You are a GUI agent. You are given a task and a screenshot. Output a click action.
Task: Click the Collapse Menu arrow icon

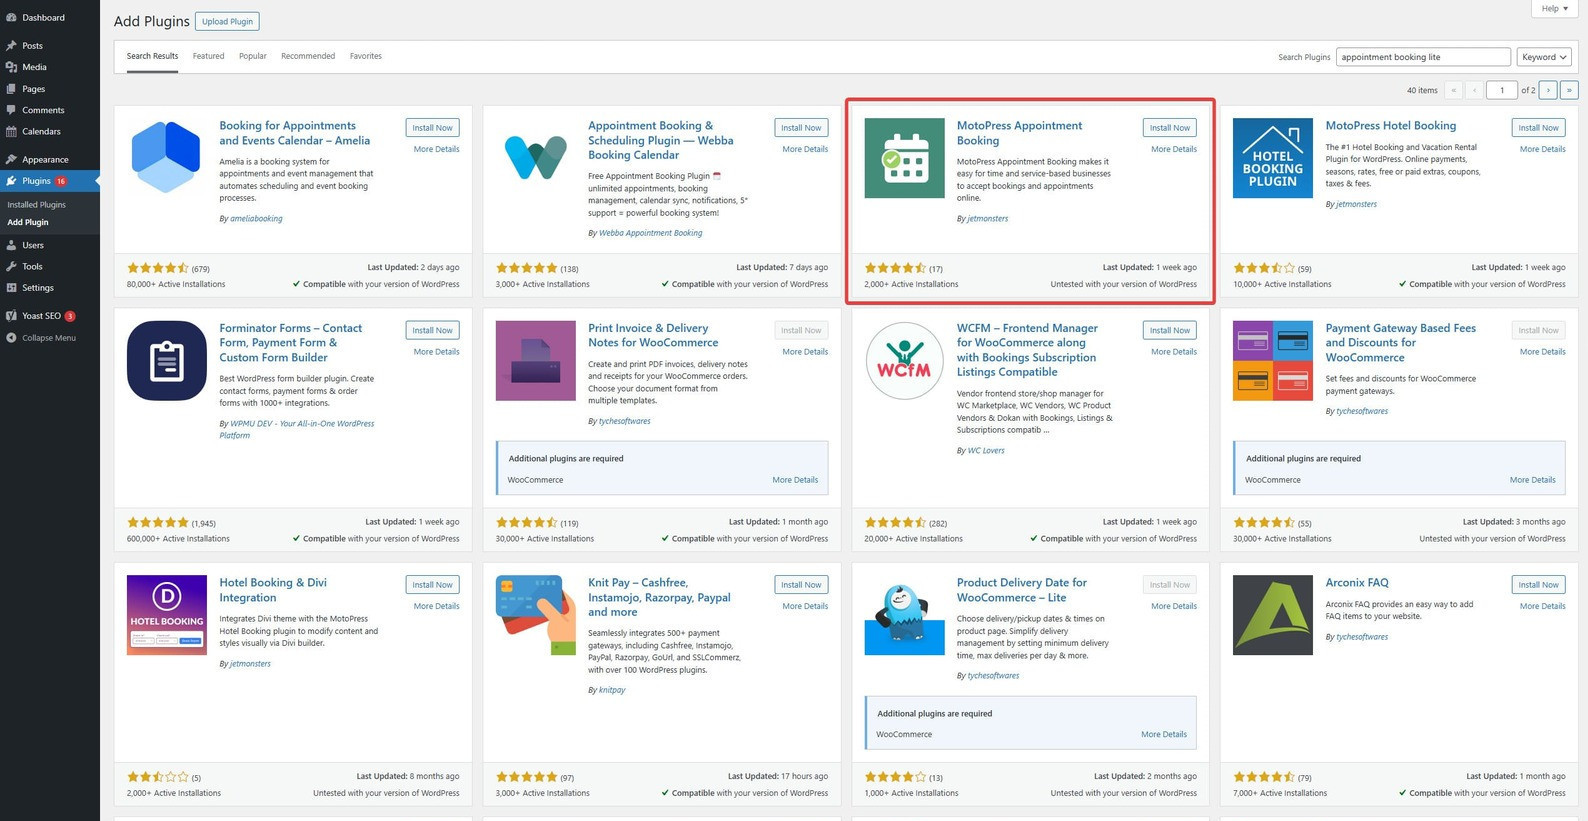coord(11,338)
